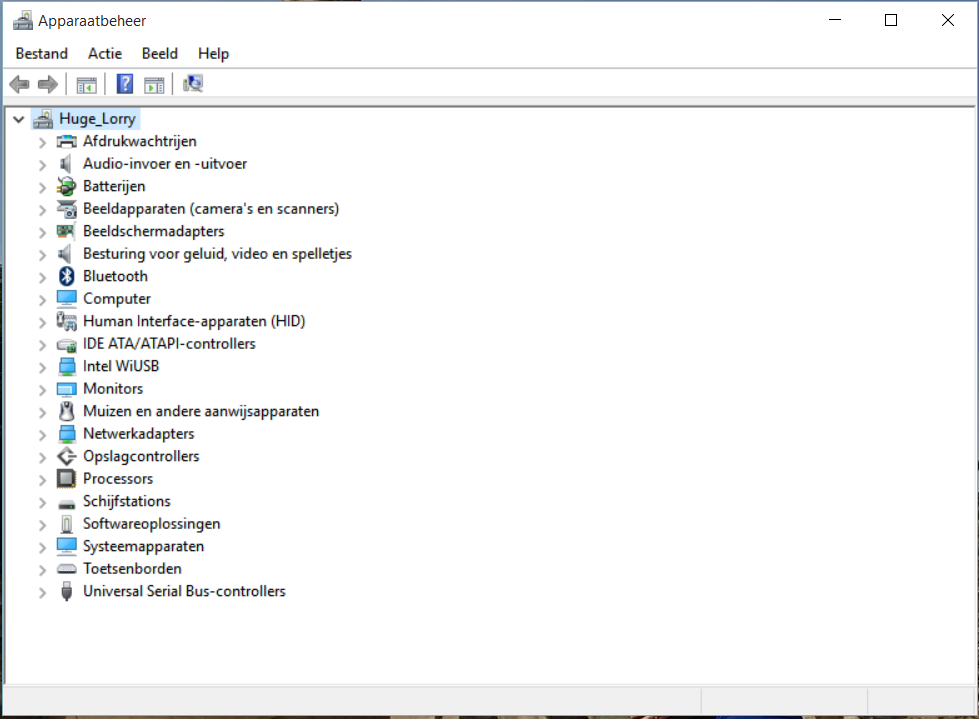Click the Back arrow toolbar icon
Screen dimensions: 979x719
[x=19, y=84]
